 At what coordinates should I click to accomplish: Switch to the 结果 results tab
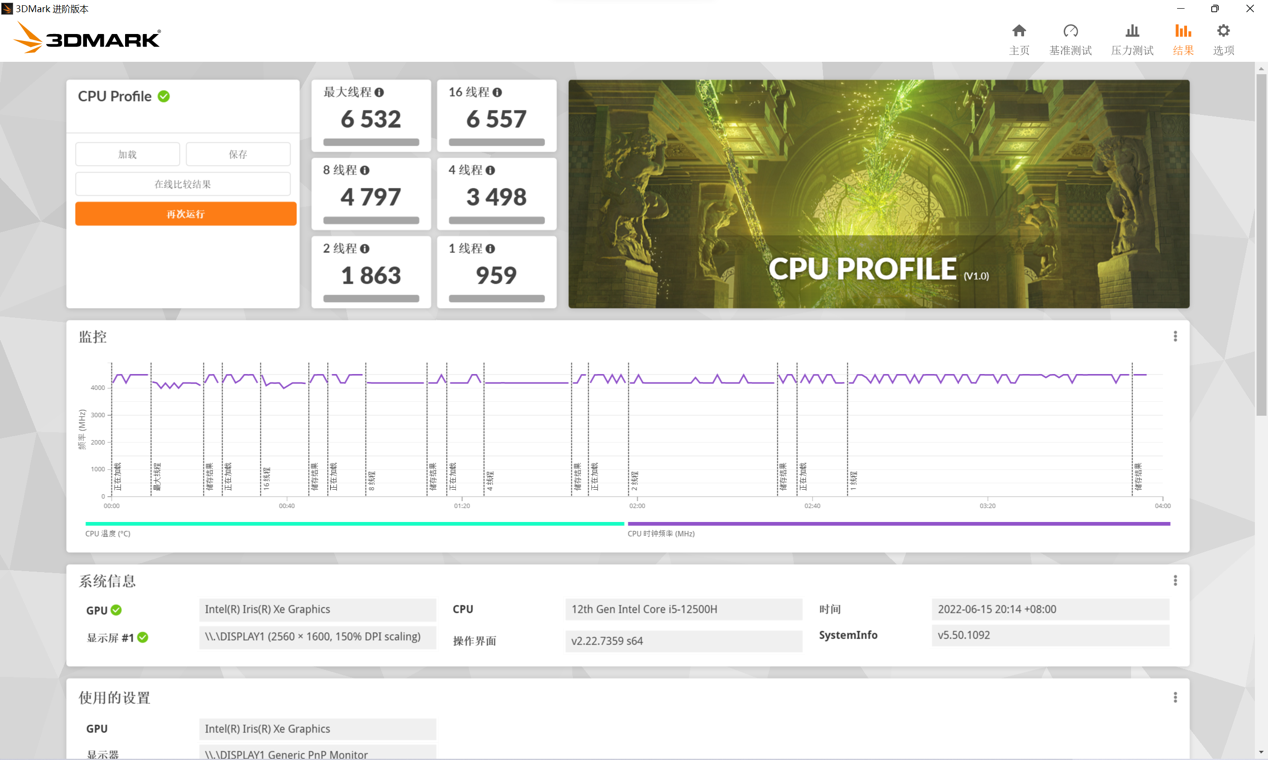tap(1183, 39)
